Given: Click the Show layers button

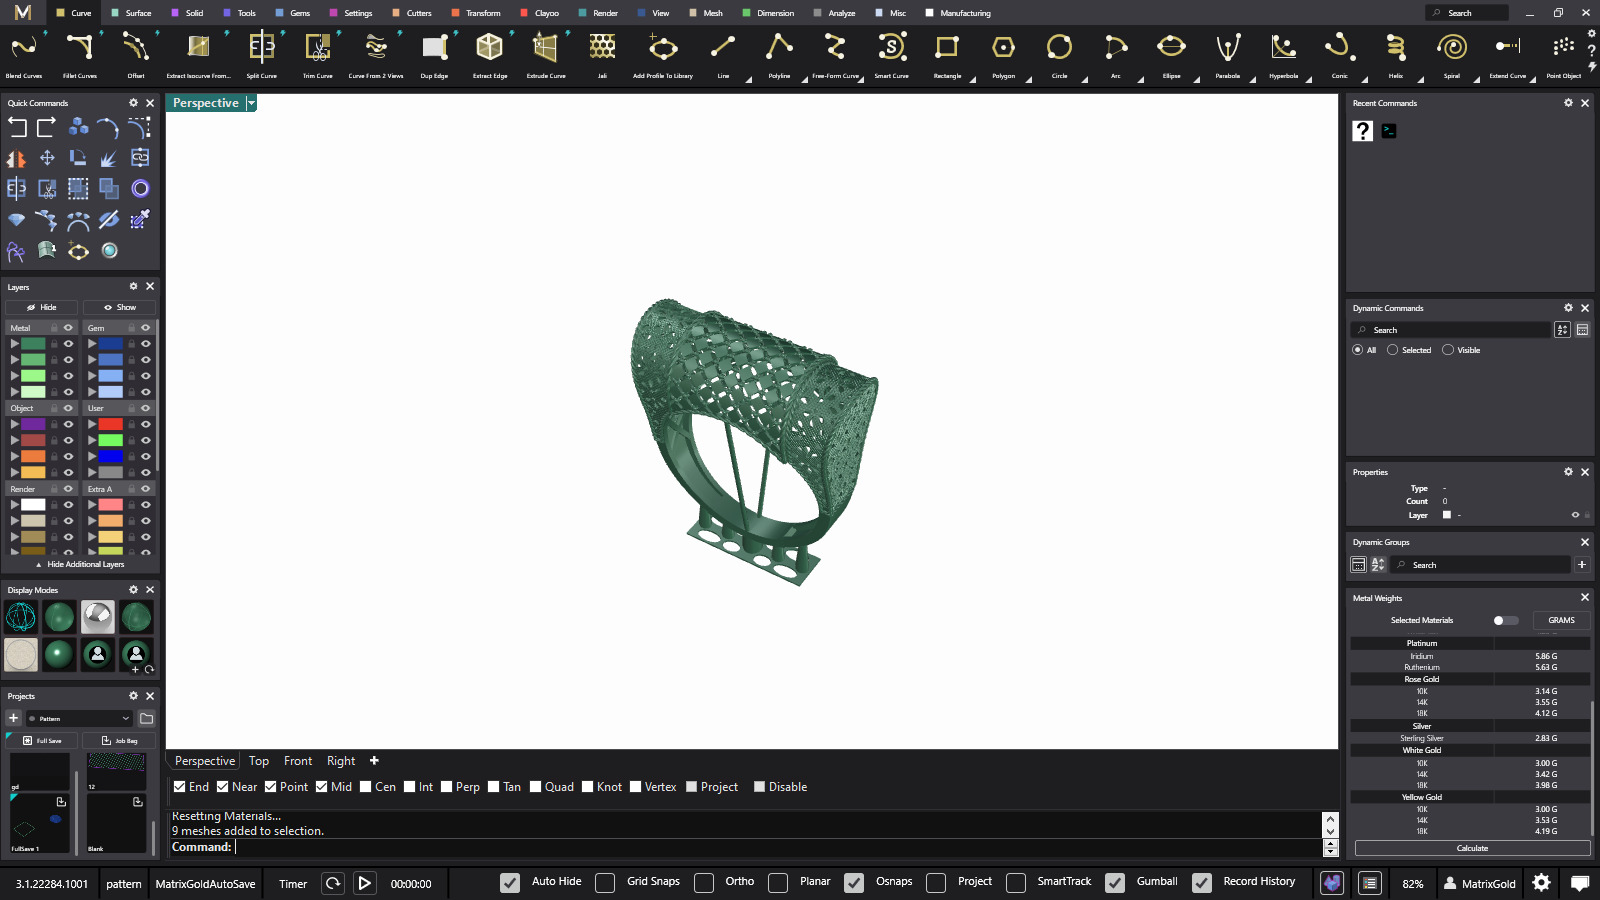Looking at the screenshot, I should [x=120, y=307].
